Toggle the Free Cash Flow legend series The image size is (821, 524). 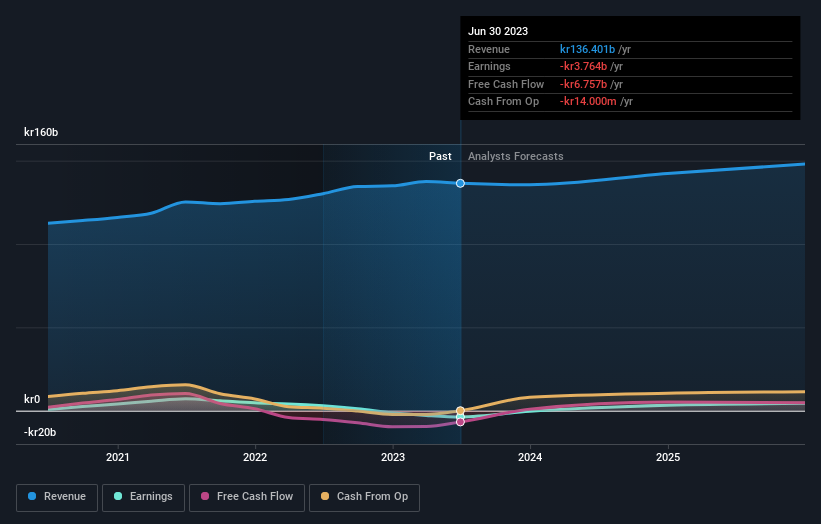coord(247,497)
